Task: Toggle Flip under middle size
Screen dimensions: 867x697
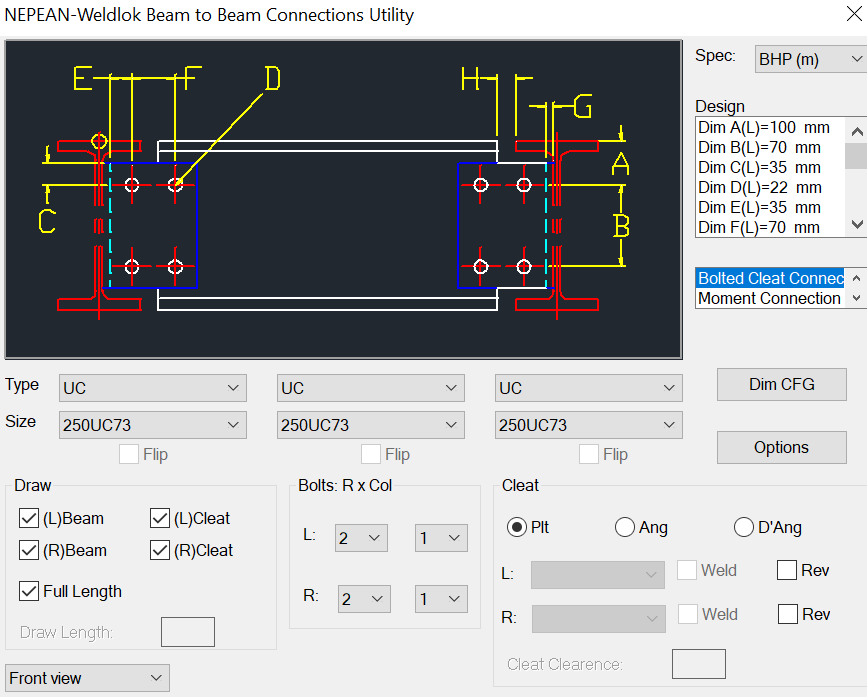Action: (x=370, y=454)
